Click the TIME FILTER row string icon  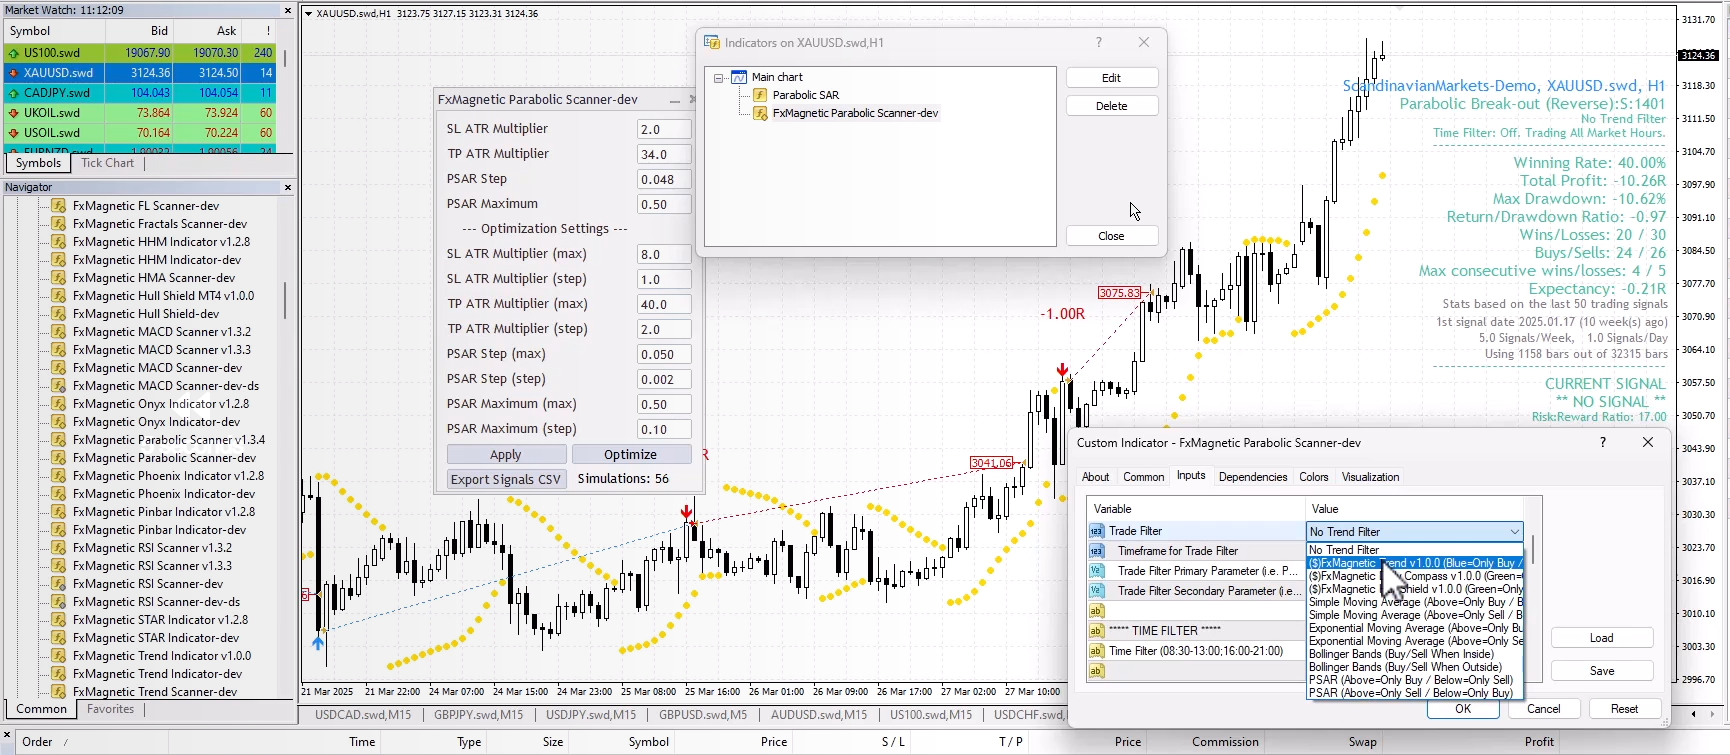[1097, 631]
